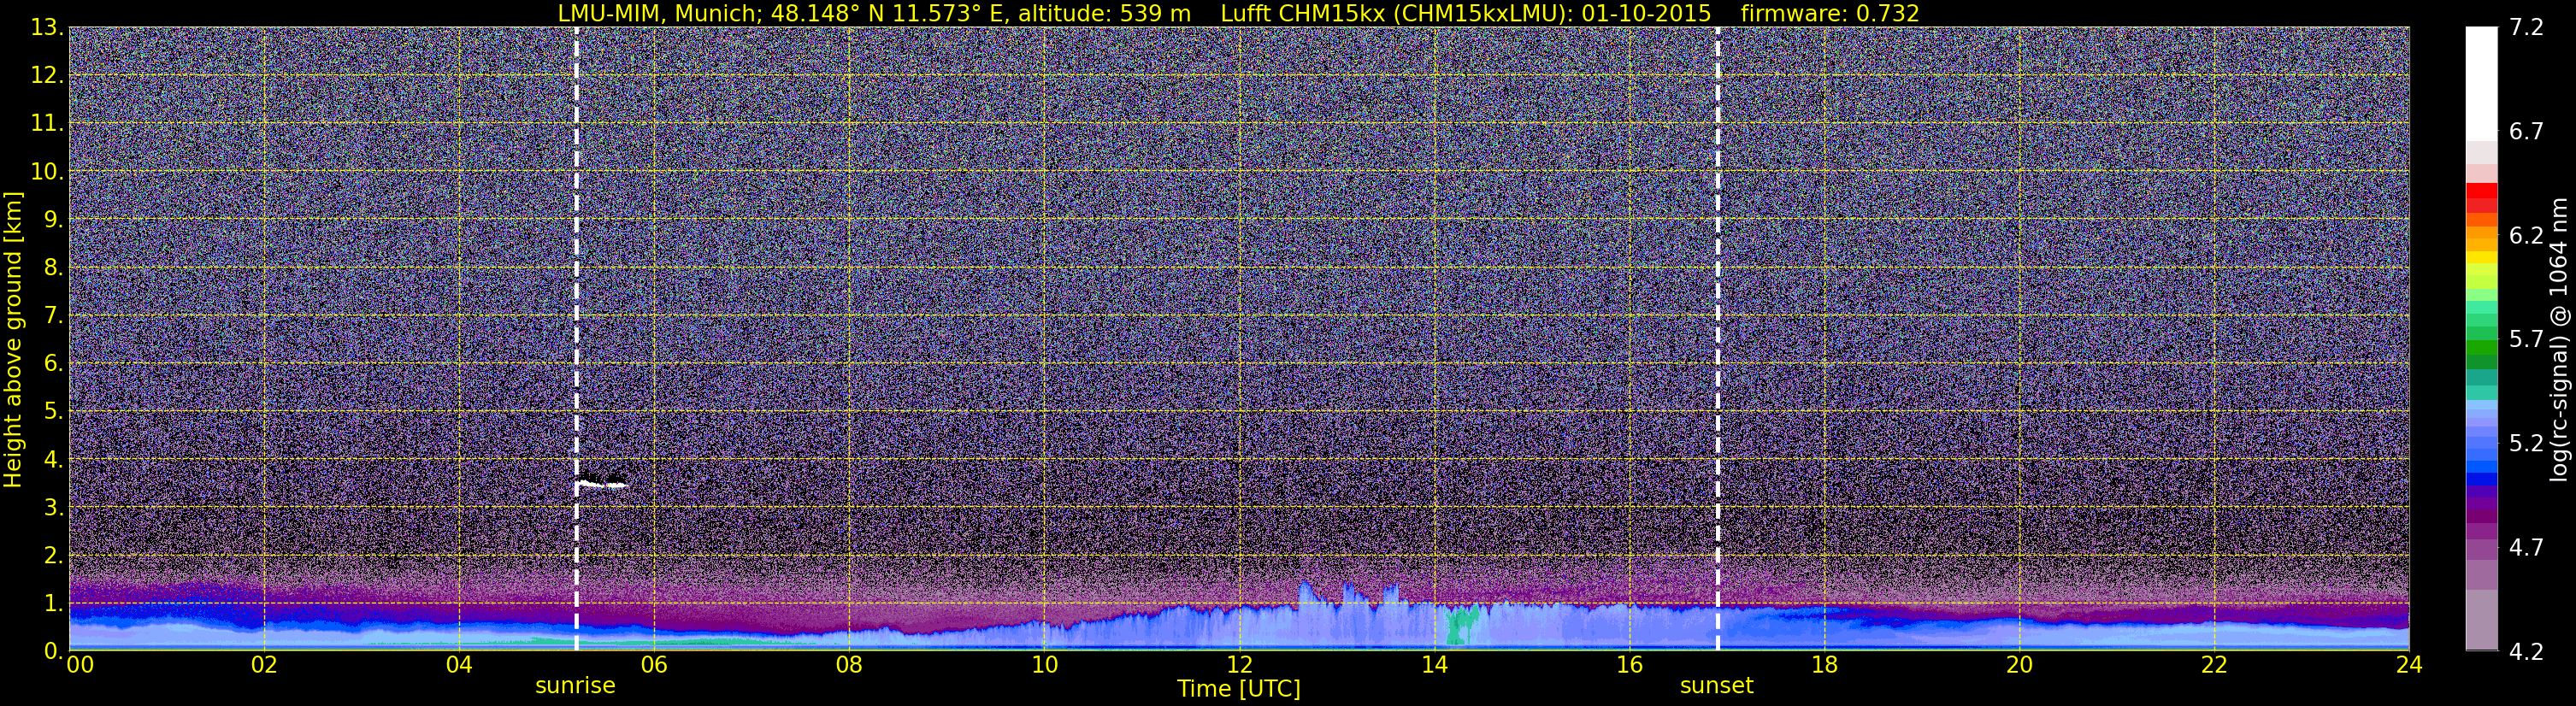
Task: Click the height axis tick label '10.'
Action: tap(47, 172)
